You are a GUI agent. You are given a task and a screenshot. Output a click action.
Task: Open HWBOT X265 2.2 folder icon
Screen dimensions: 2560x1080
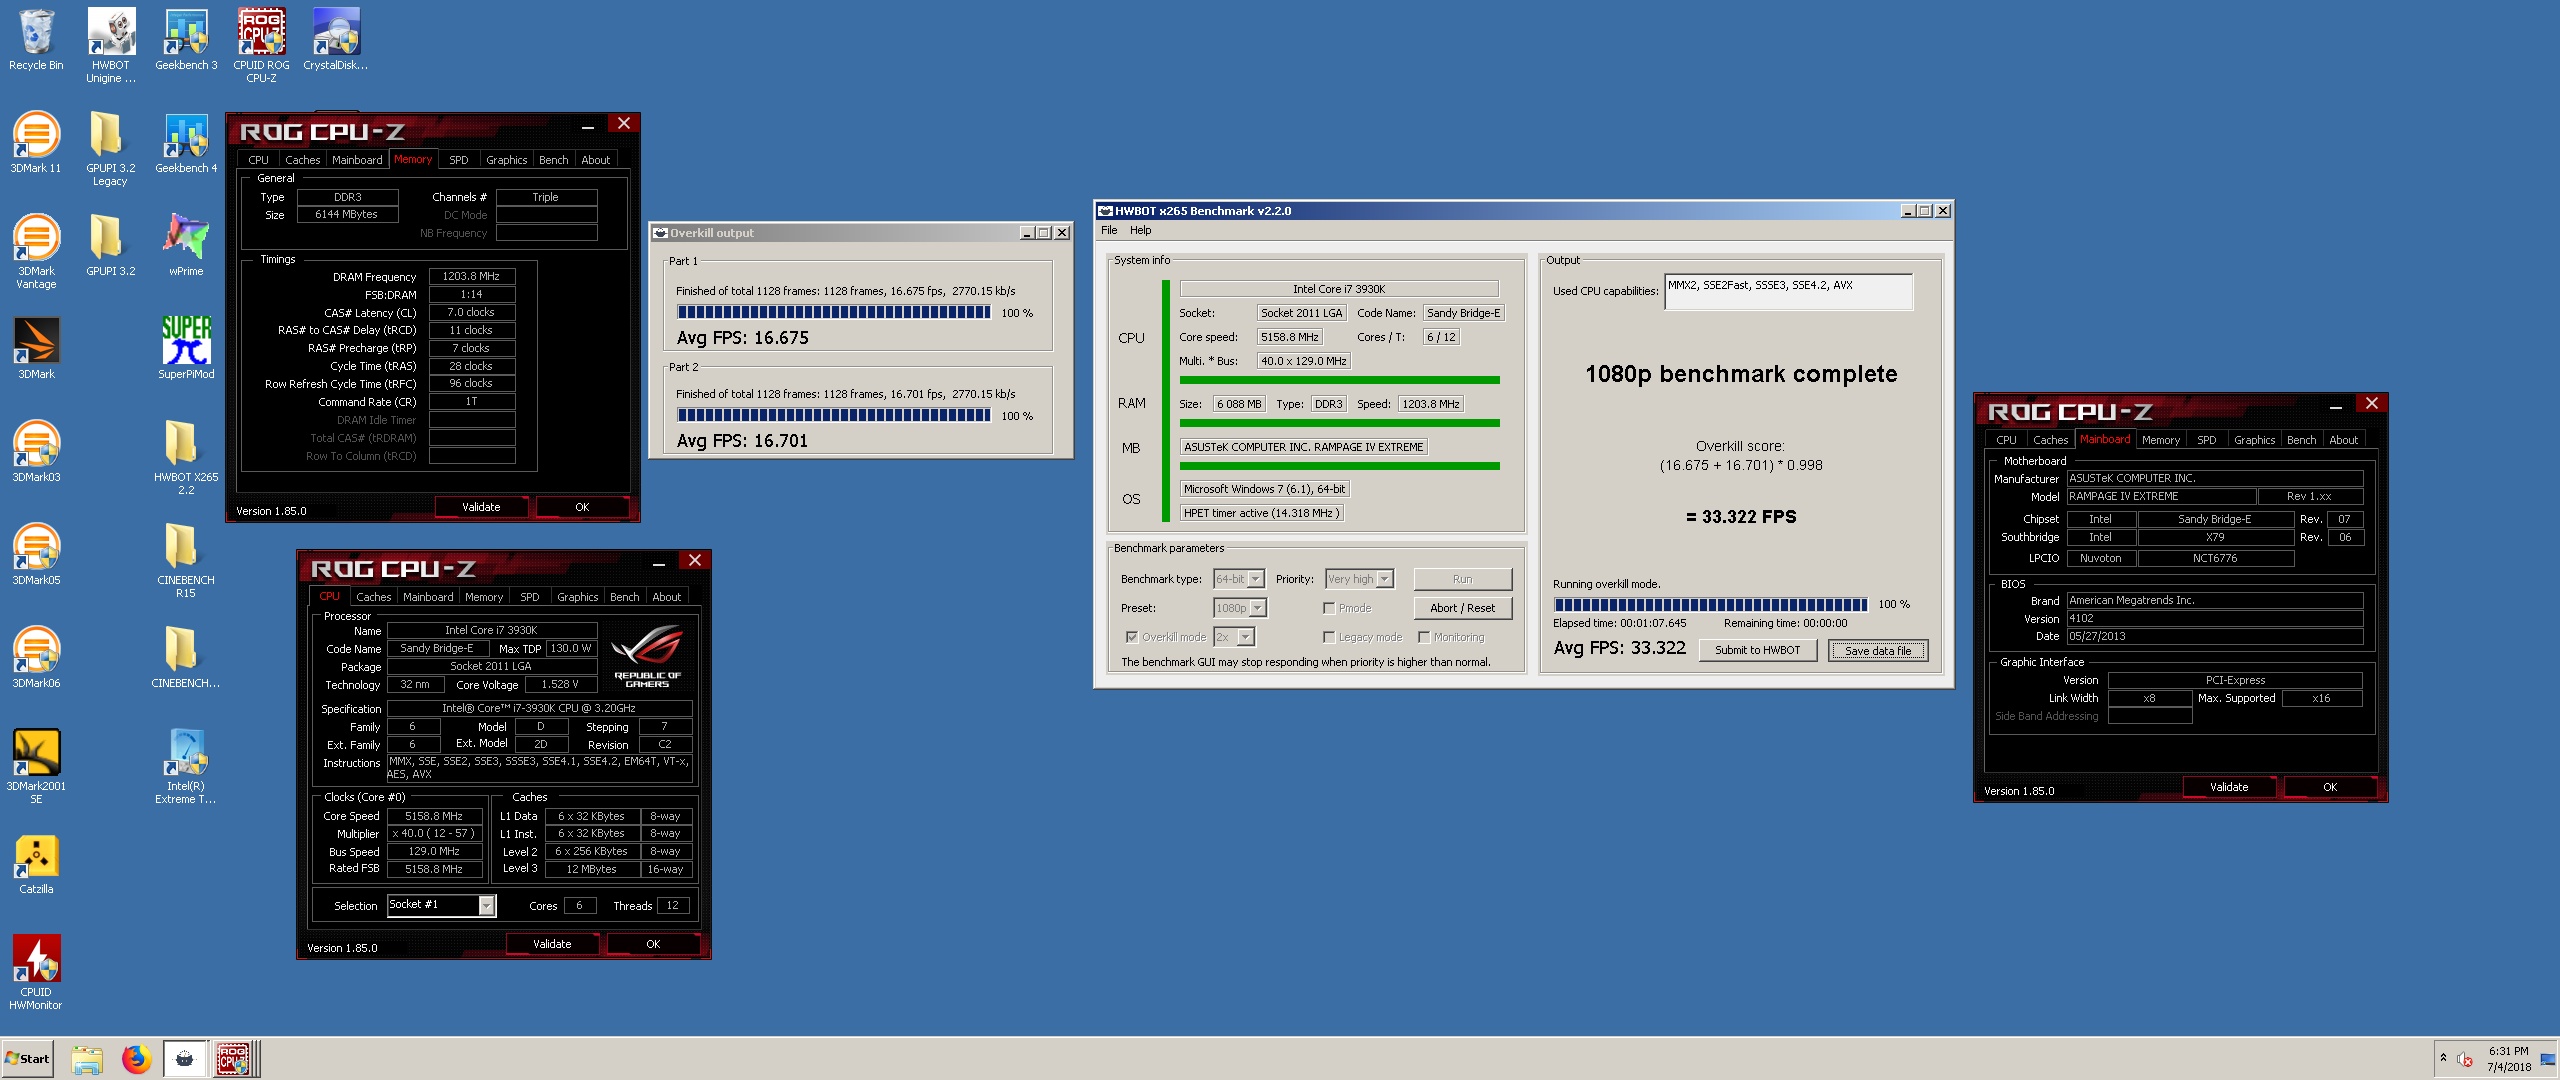(186, 458)
